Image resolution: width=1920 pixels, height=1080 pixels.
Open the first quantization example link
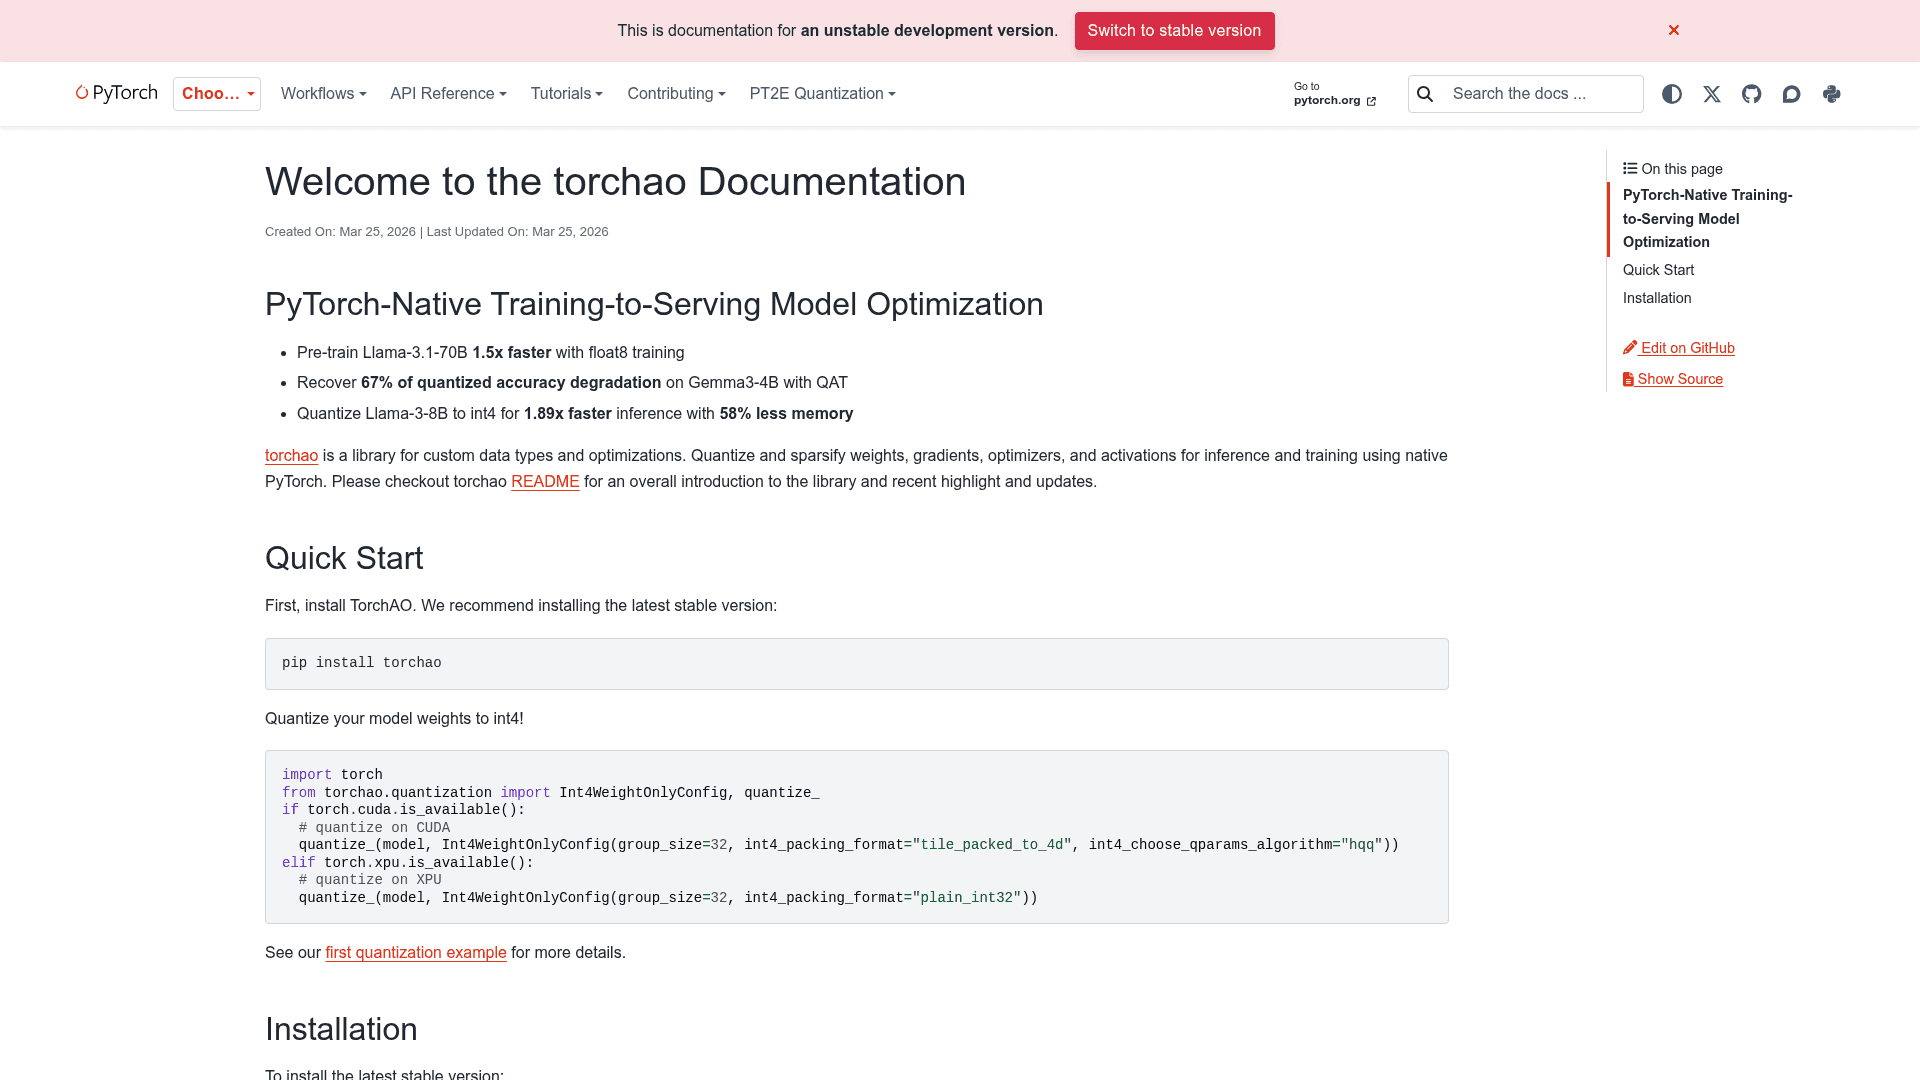coord(416,952)
